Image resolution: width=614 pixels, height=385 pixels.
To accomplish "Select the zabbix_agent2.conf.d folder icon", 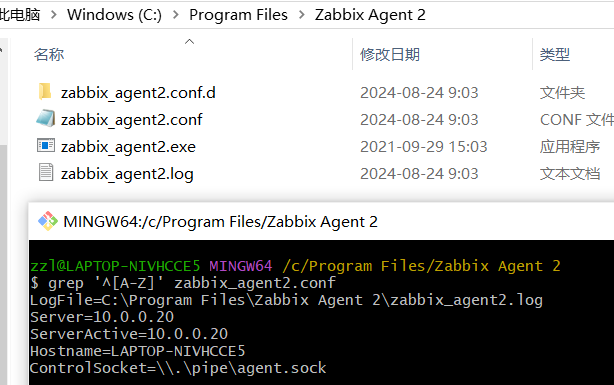I will coord(45,92).
